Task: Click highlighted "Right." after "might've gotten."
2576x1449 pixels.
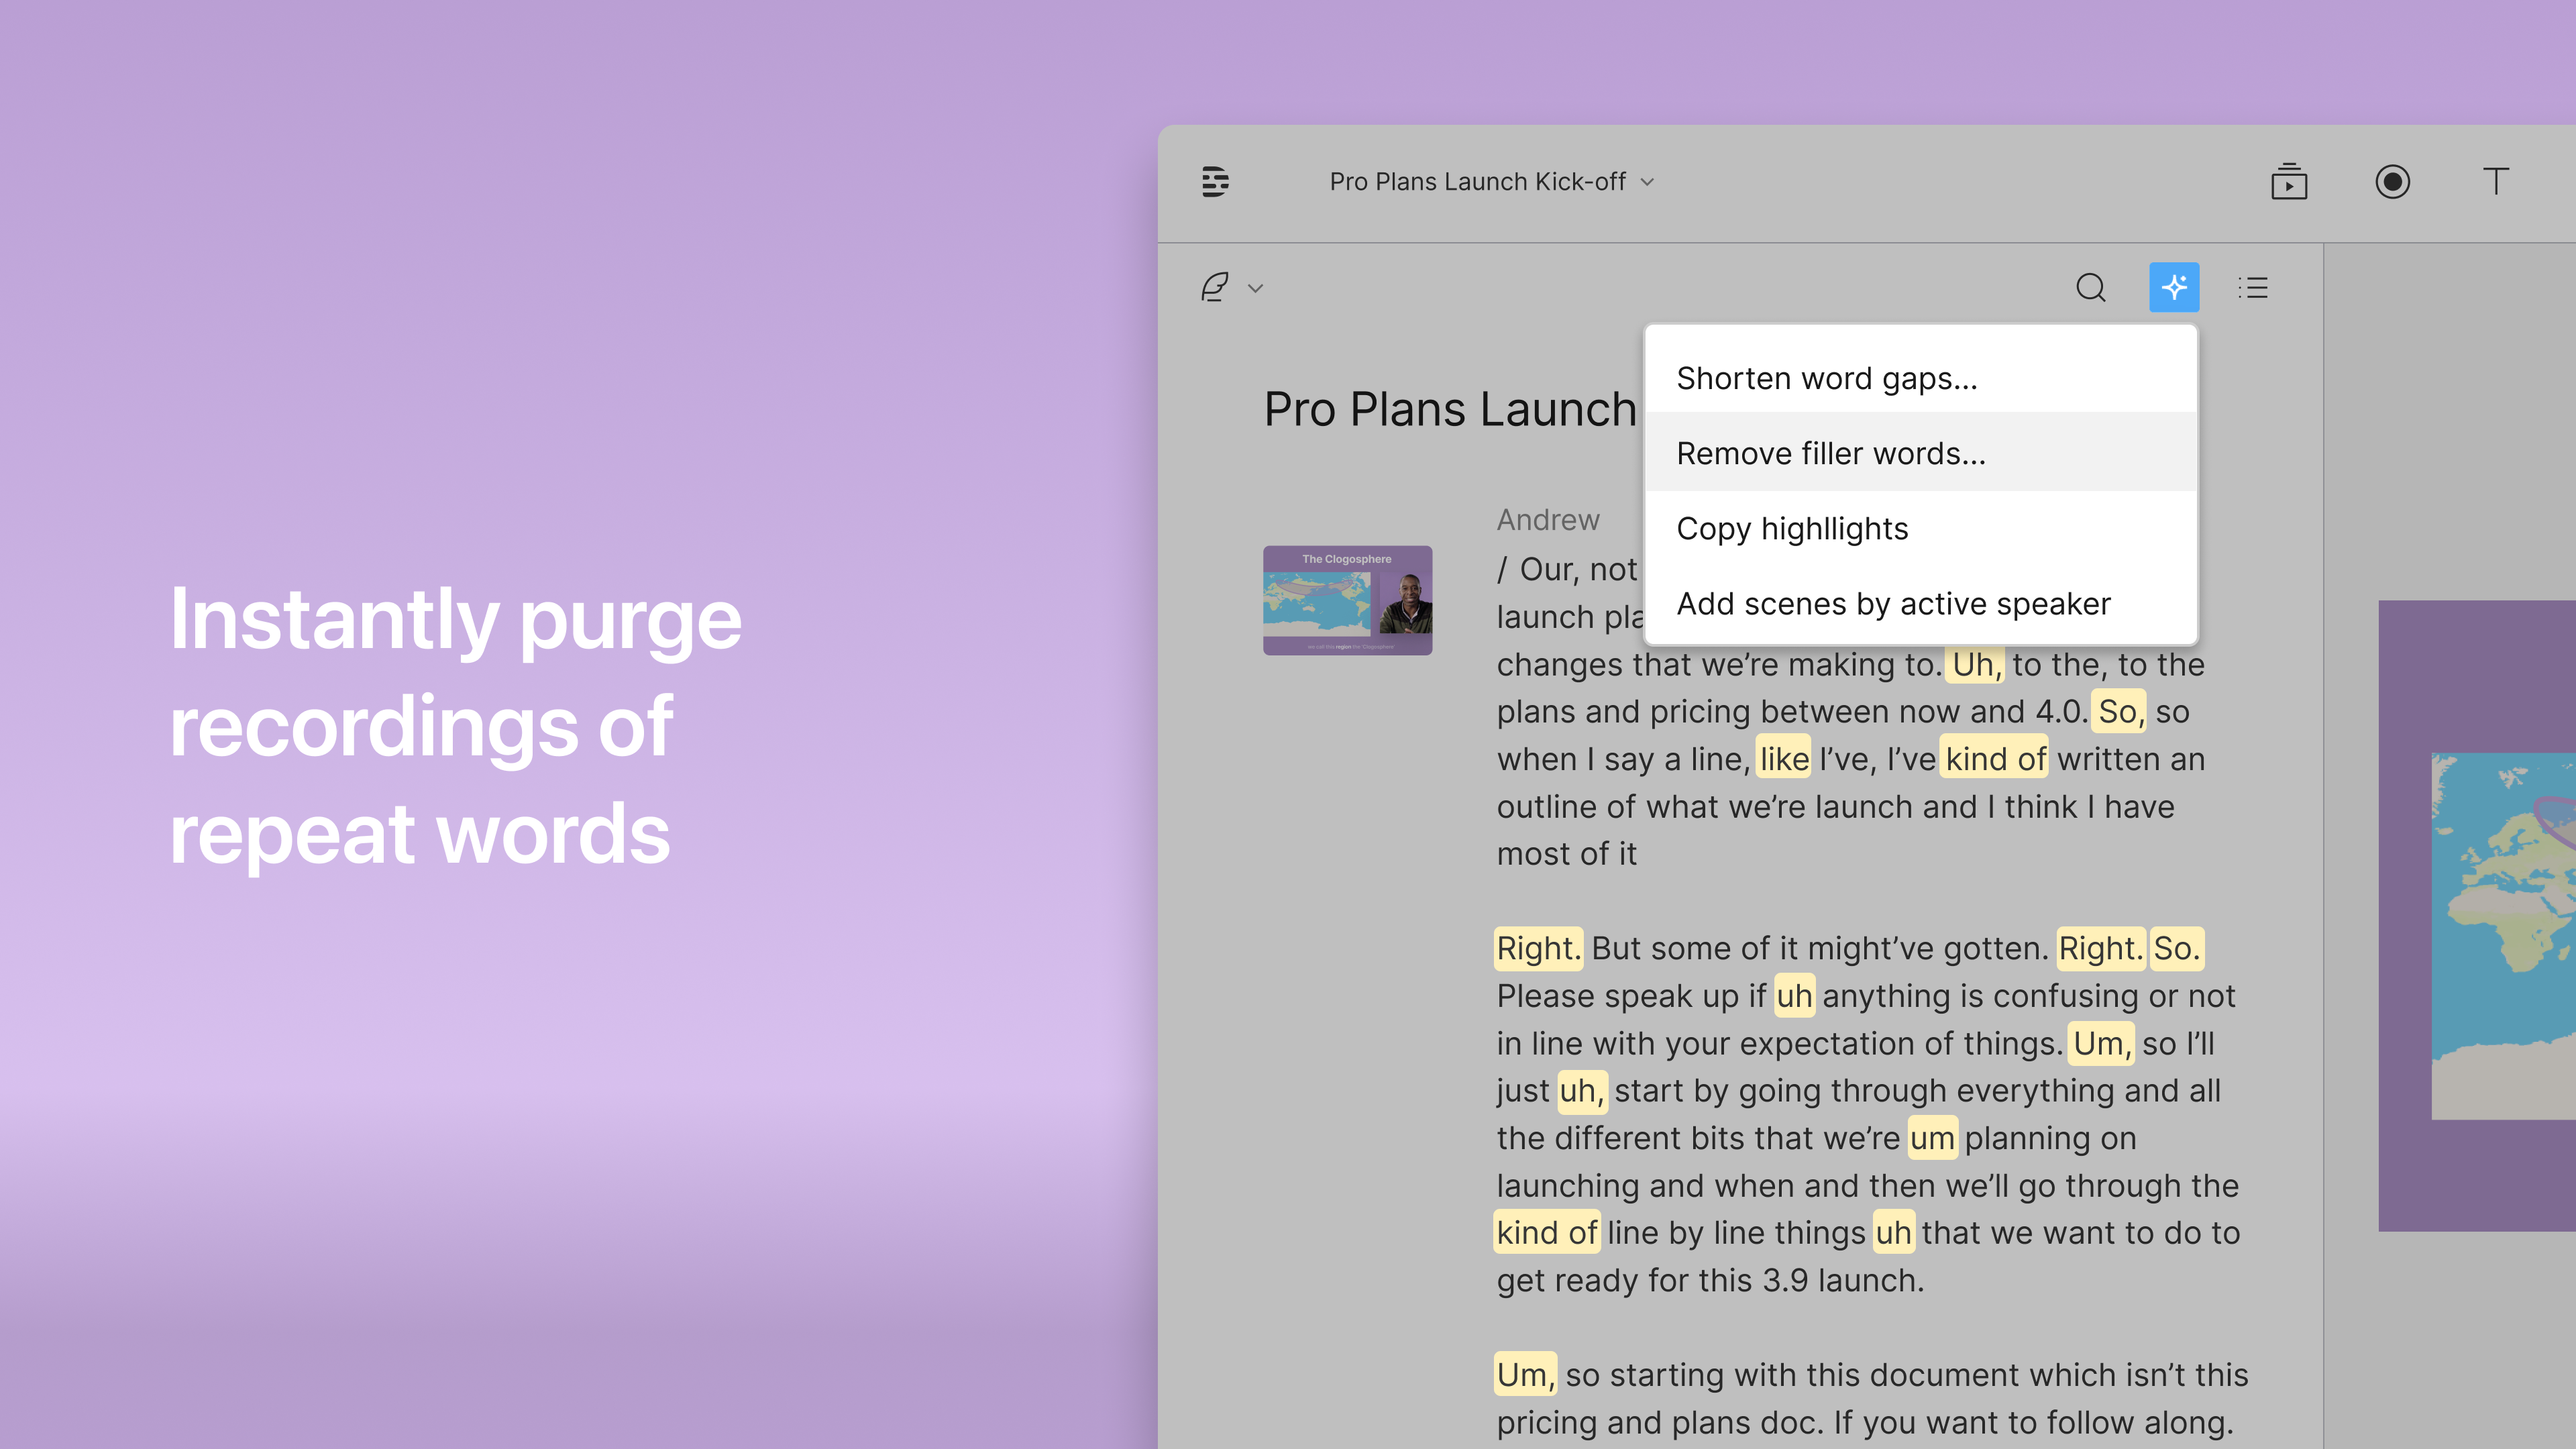Action: (2100, 948)
